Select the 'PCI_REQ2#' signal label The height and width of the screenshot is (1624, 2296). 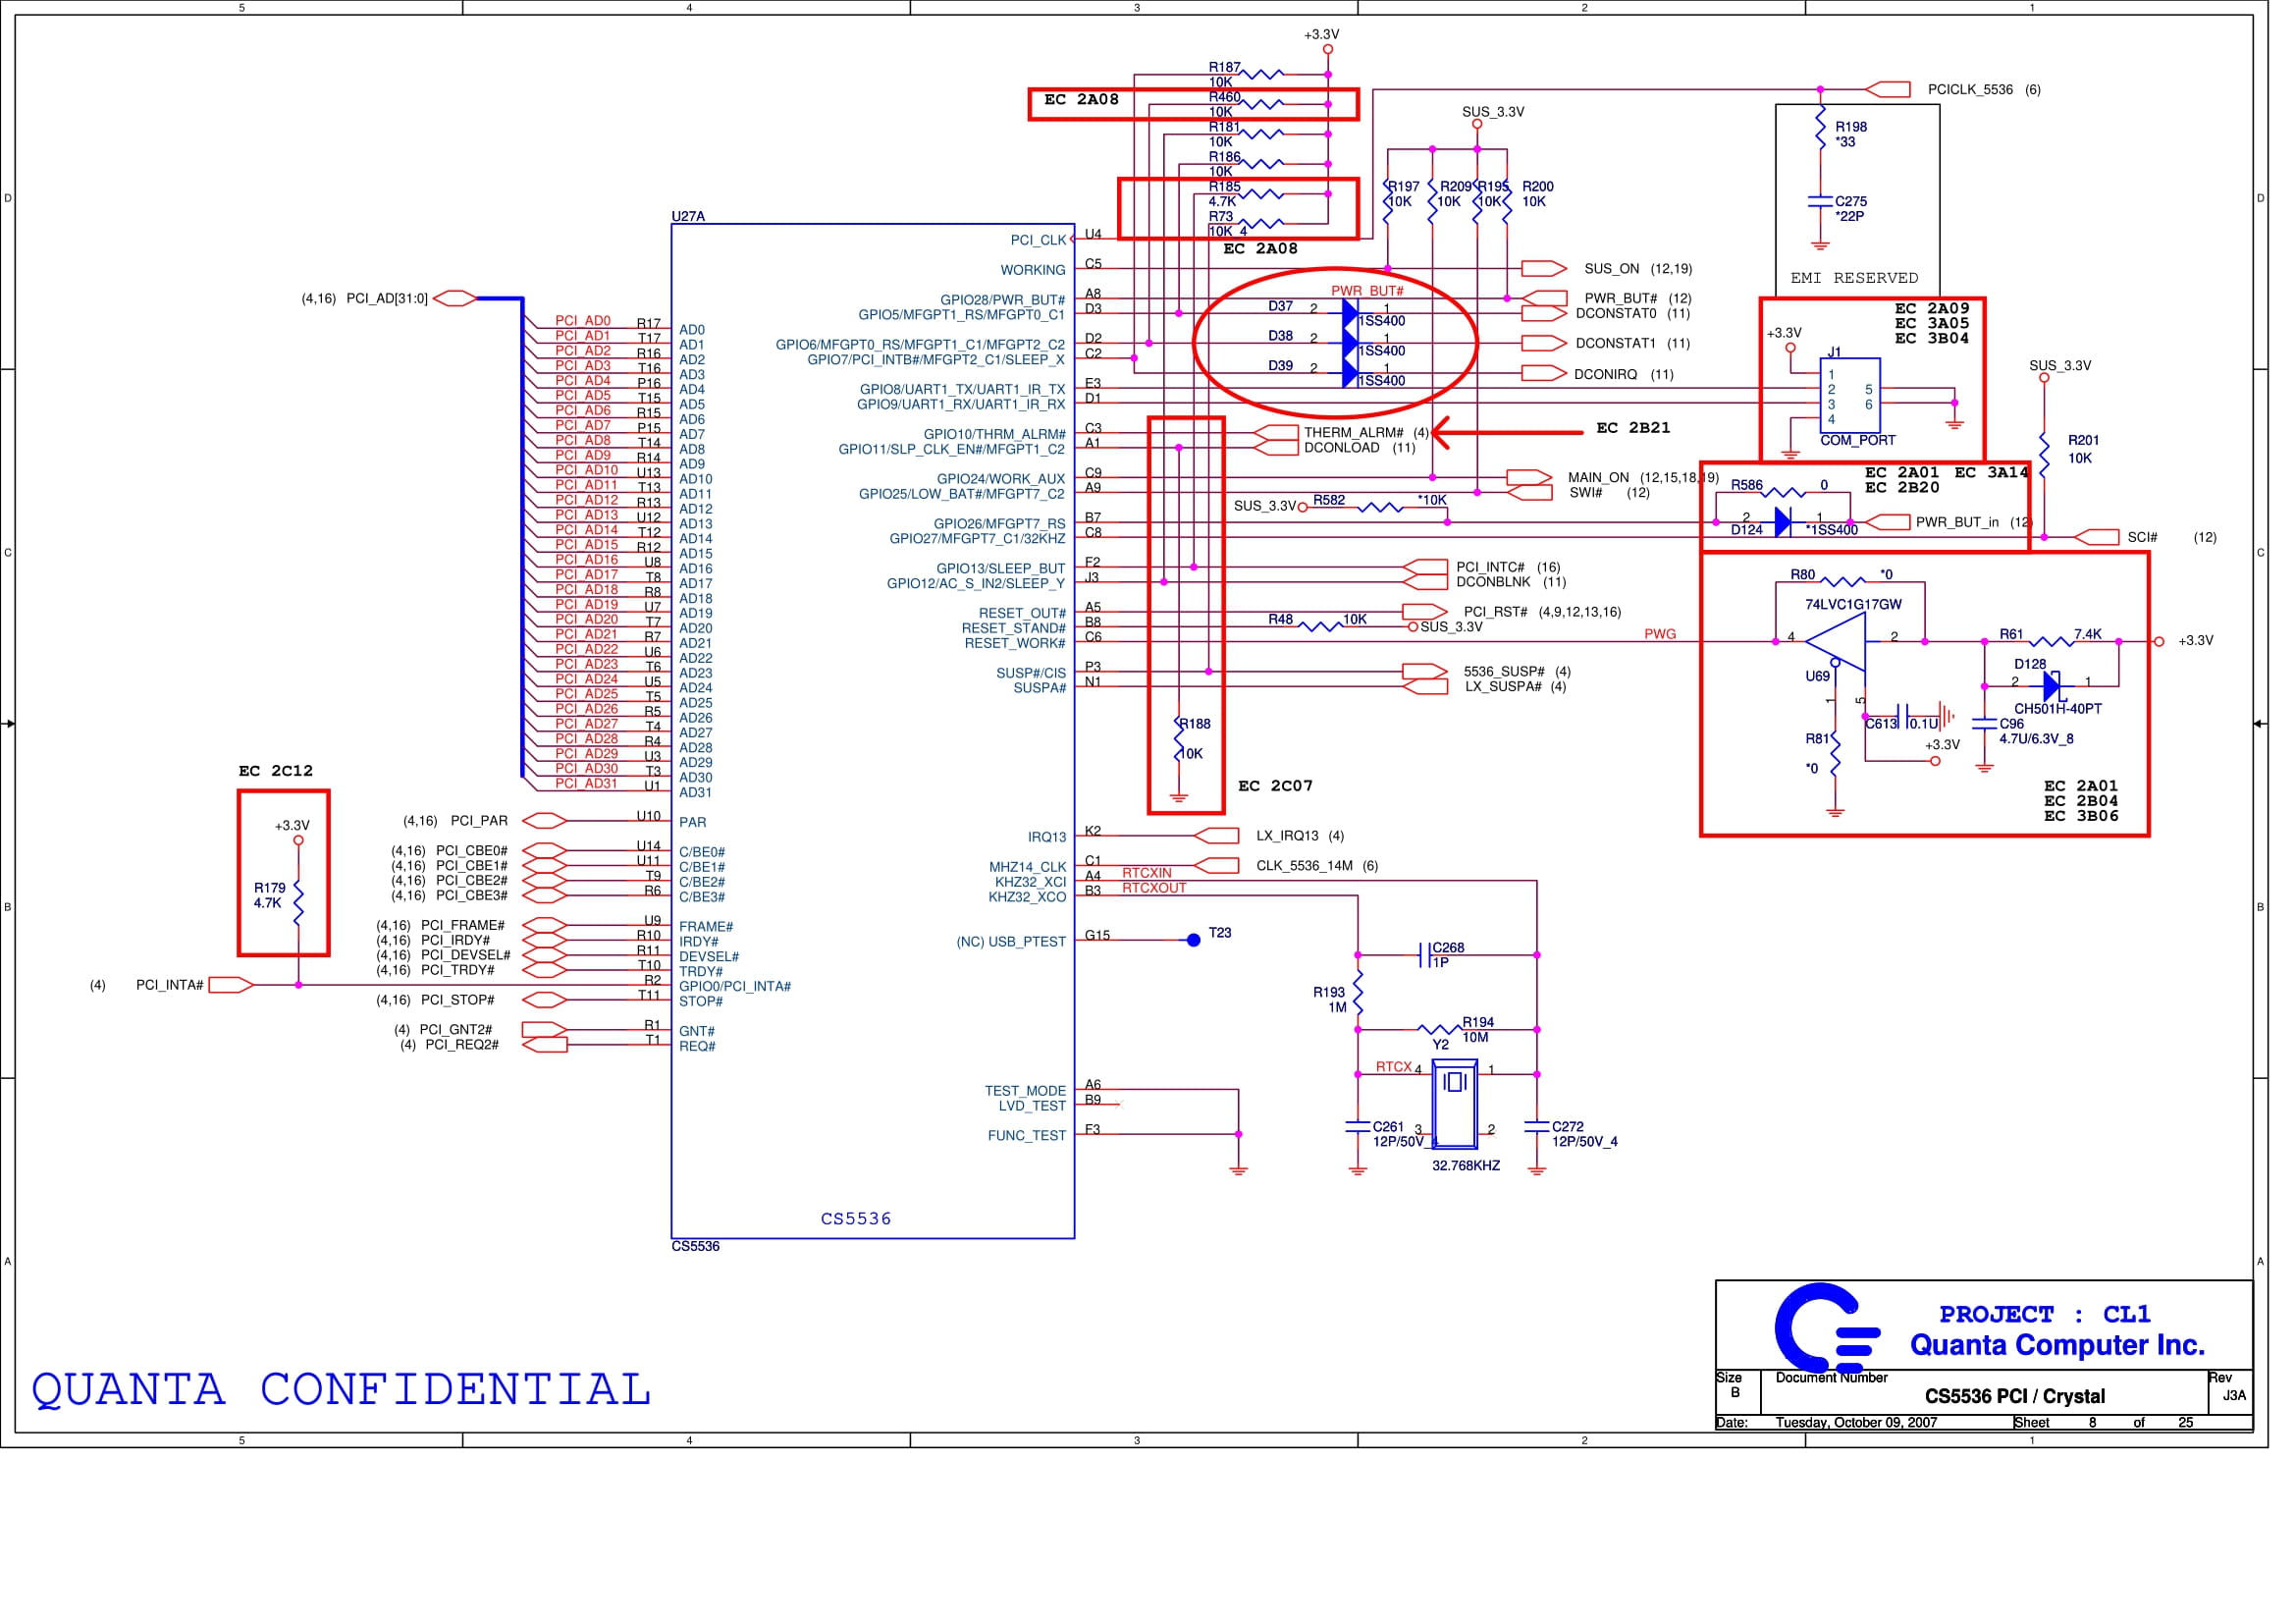pyautogui.click(x=461, y=1045)
